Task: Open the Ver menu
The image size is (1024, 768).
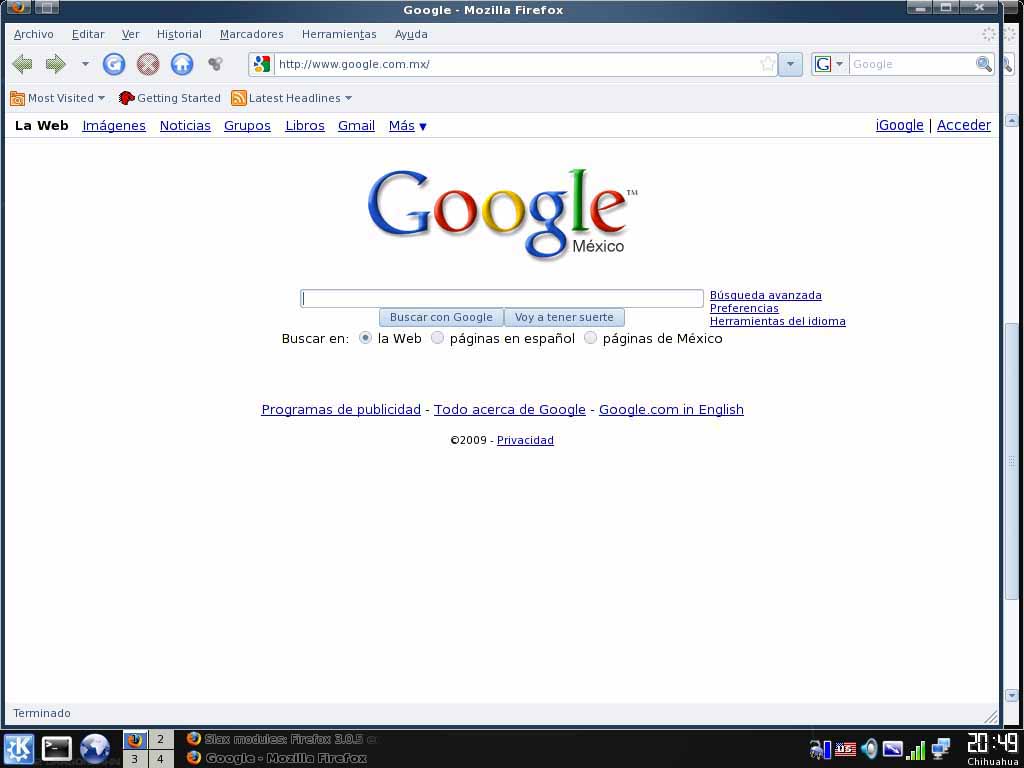Action: (x=131, y=35)
